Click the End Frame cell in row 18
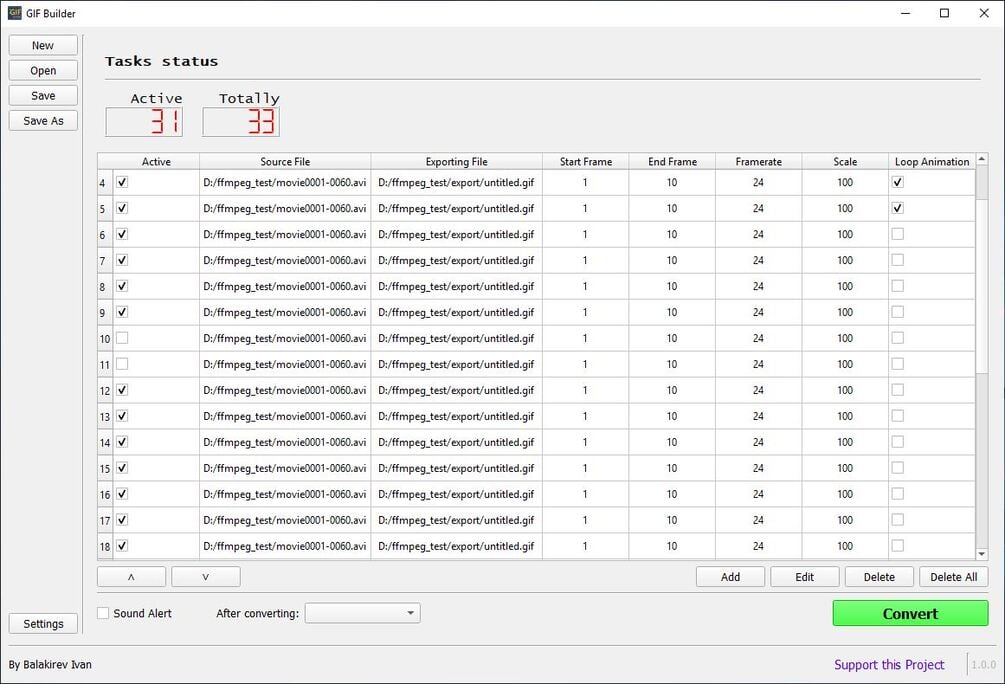This screenshot has height=684, width=1005. point(672,546)
